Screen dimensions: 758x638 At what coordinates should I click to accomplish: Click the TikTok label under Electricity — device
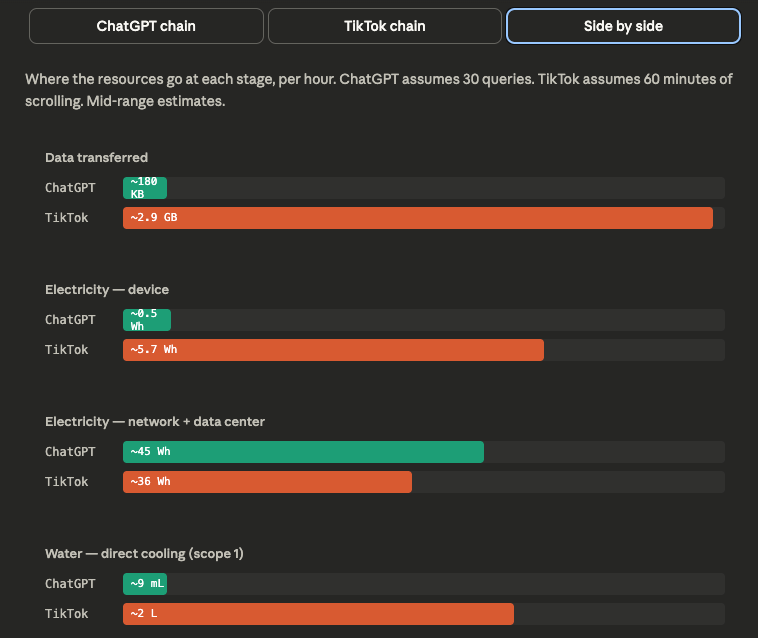coord(66,350)
